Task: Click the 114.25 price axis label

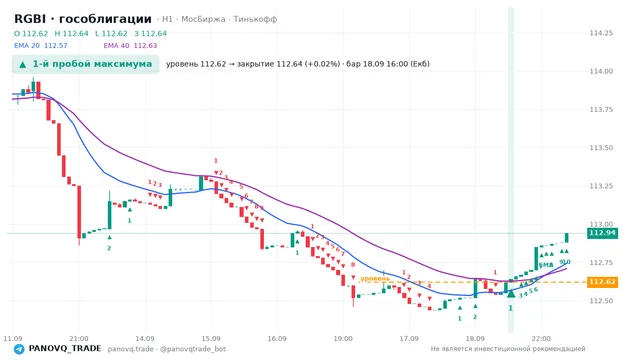Action: tap(601, 33)
